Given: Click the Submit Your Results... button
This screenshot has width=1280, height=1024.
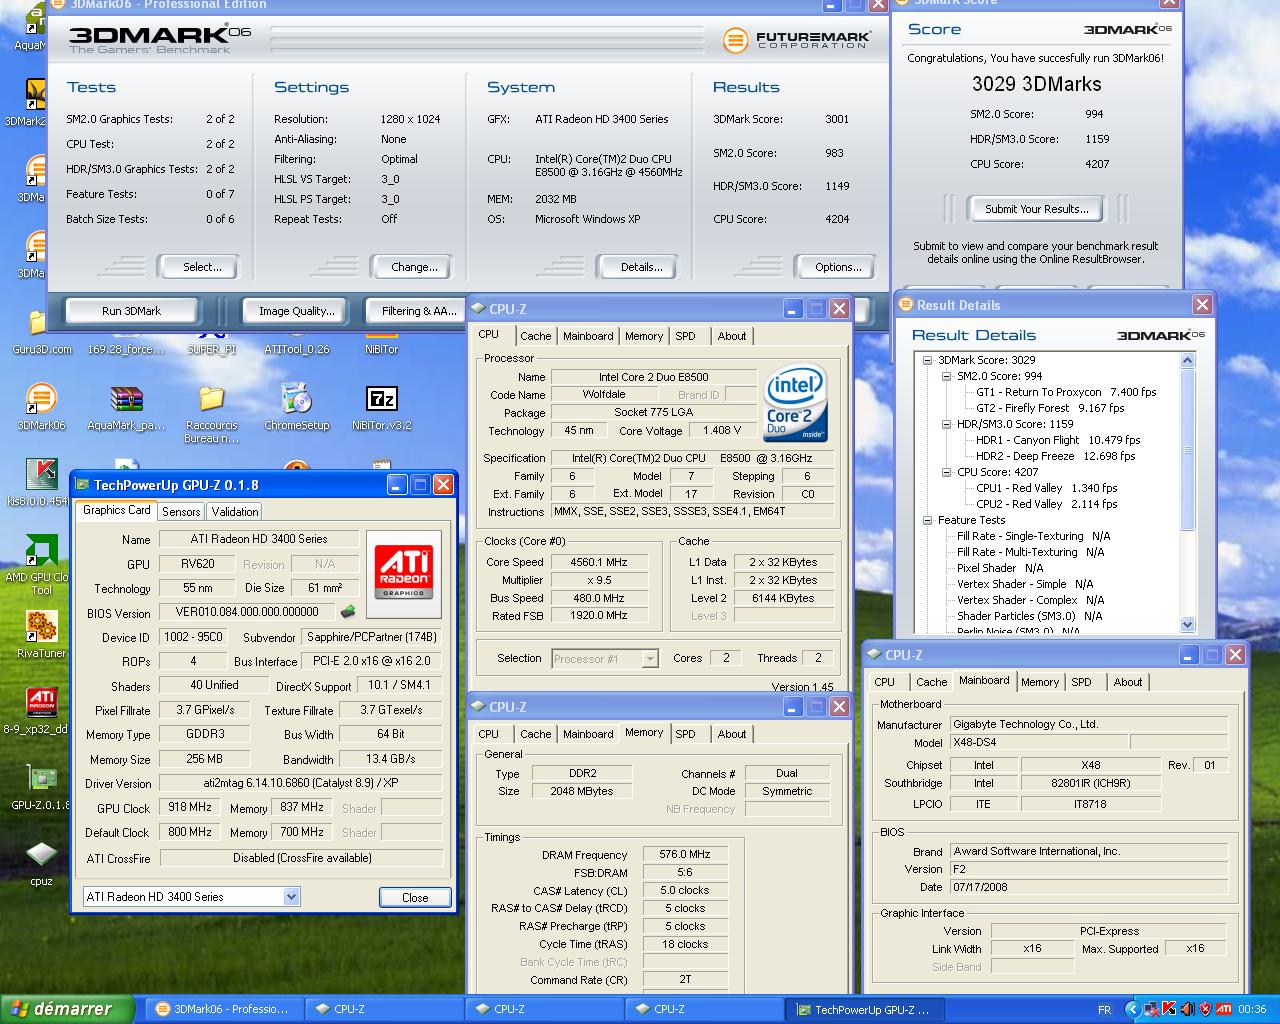Looking at the screenshot, I should (x=1036, y=209).
